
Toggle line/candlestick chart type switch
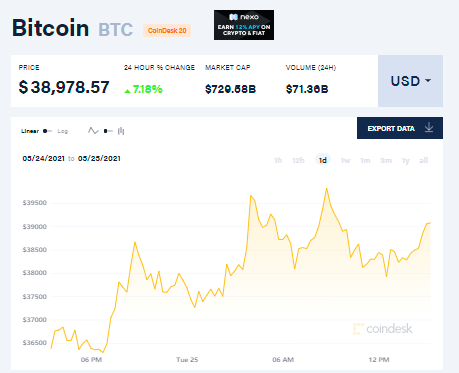click(x=108, y=131)
